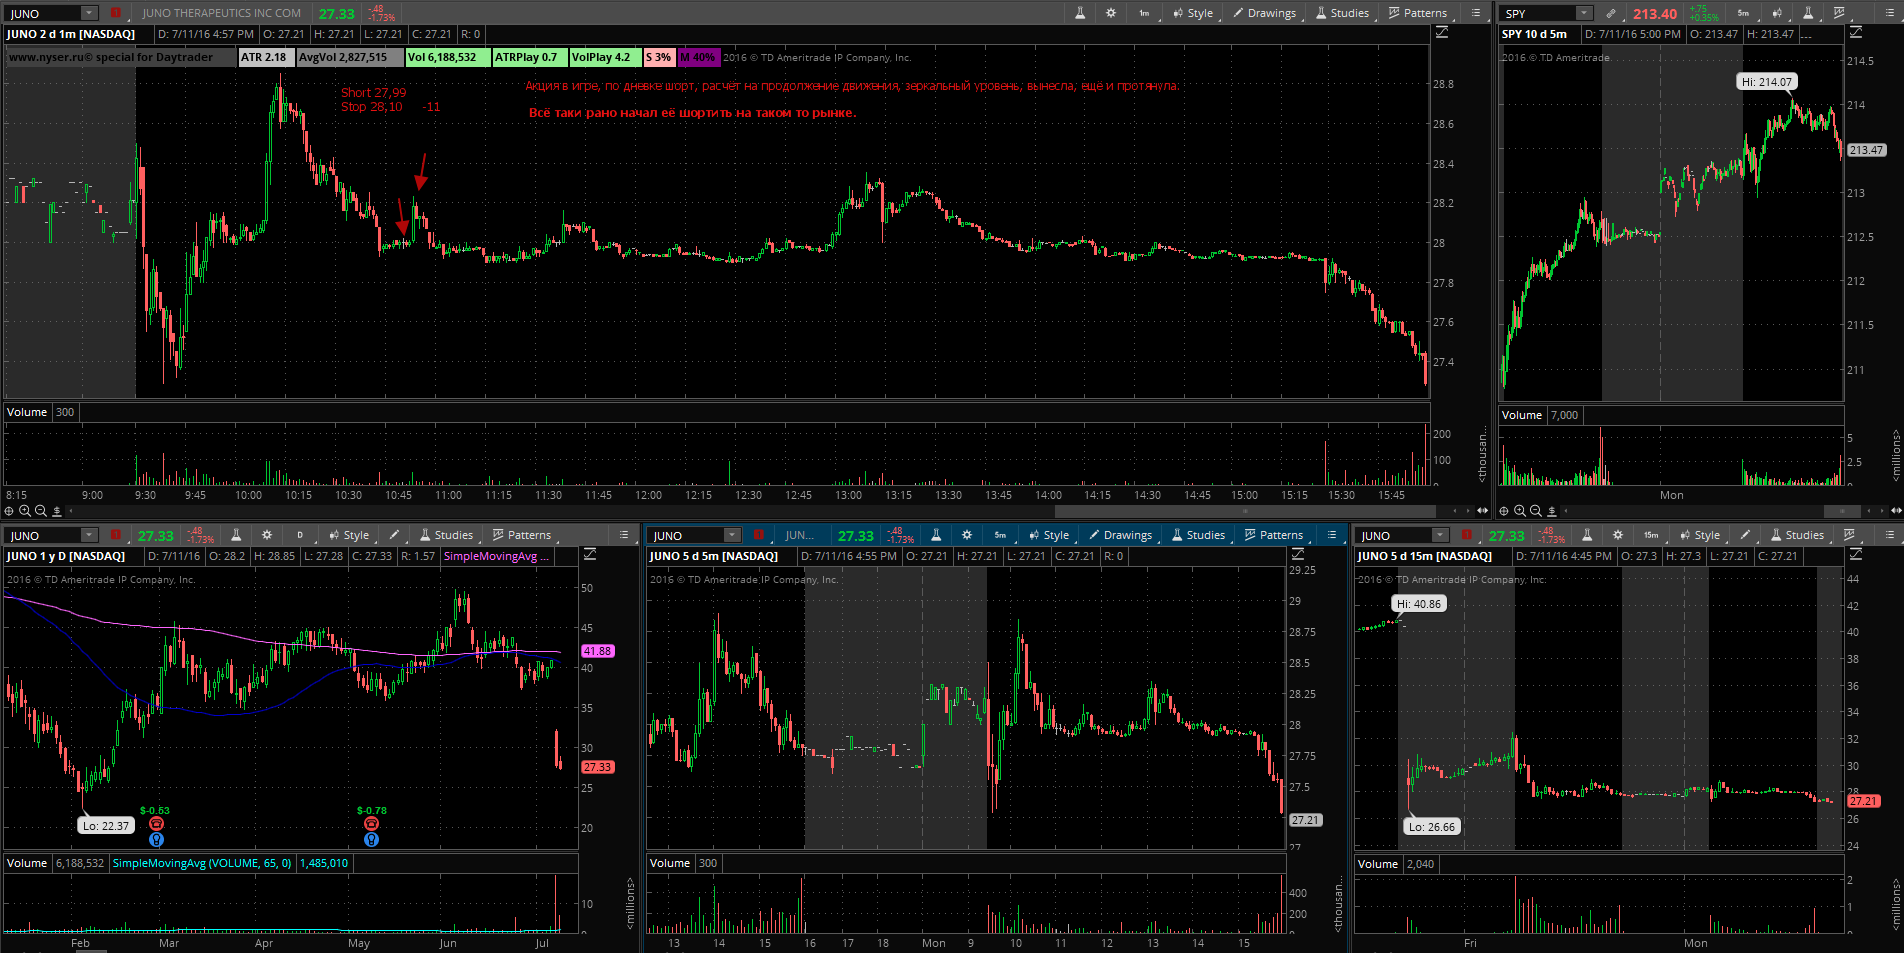This screenshot has height=953, width=1904.
Task: Zoom in using the magnifier plus below JUNO 1m chart
Action: click(25, 511)
